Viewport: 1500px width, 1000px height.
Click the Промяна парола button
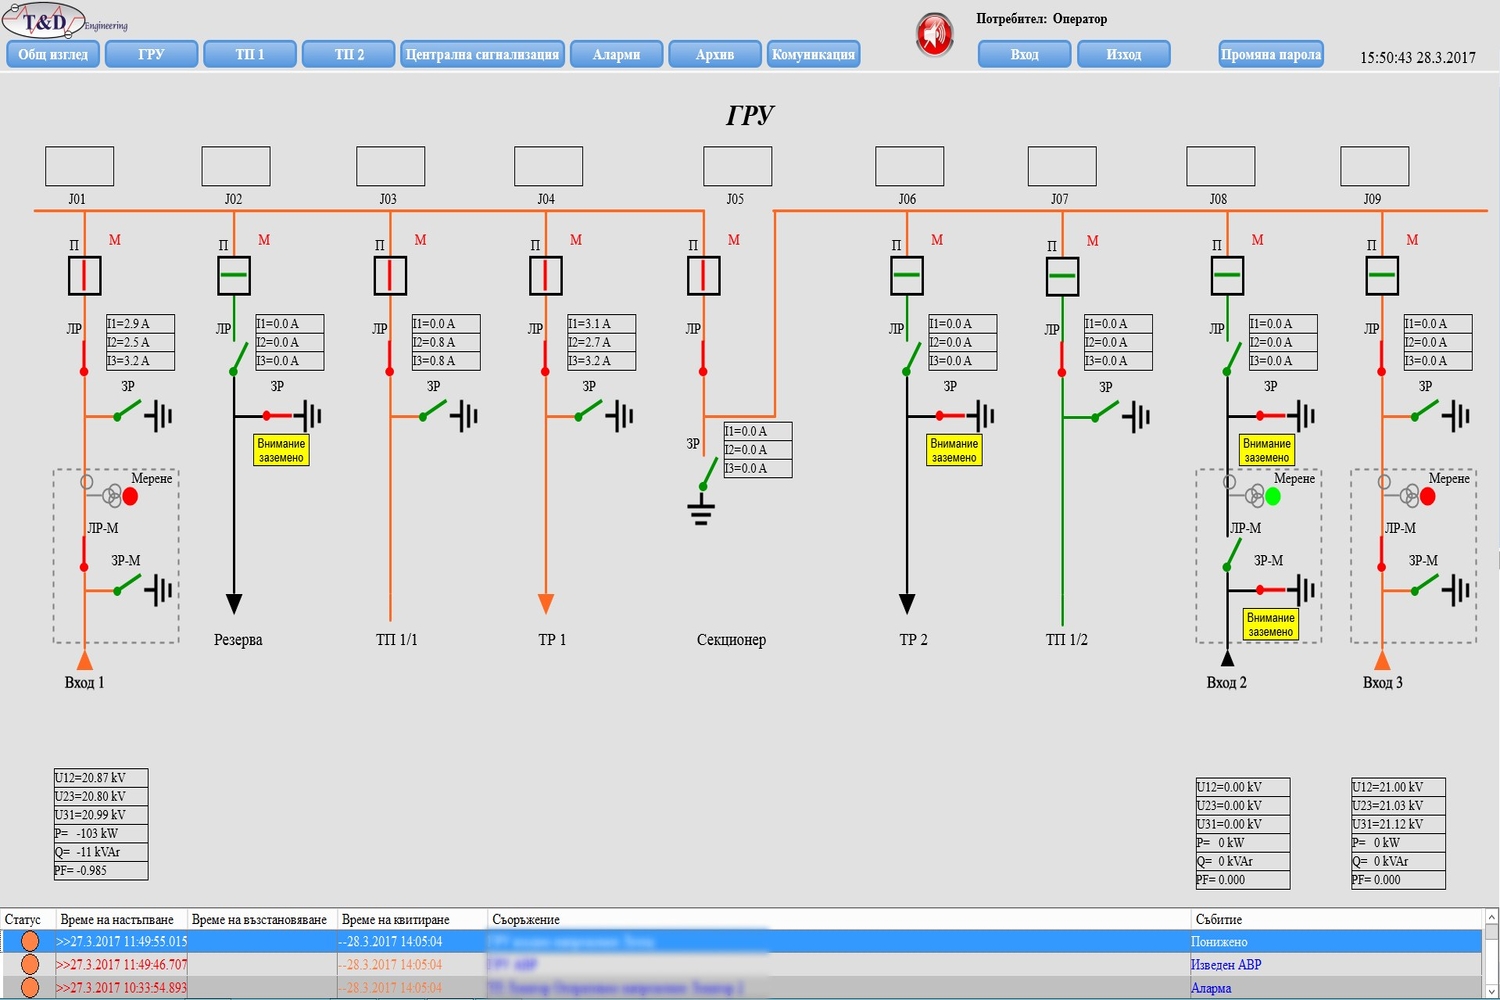coord(1271,54)
